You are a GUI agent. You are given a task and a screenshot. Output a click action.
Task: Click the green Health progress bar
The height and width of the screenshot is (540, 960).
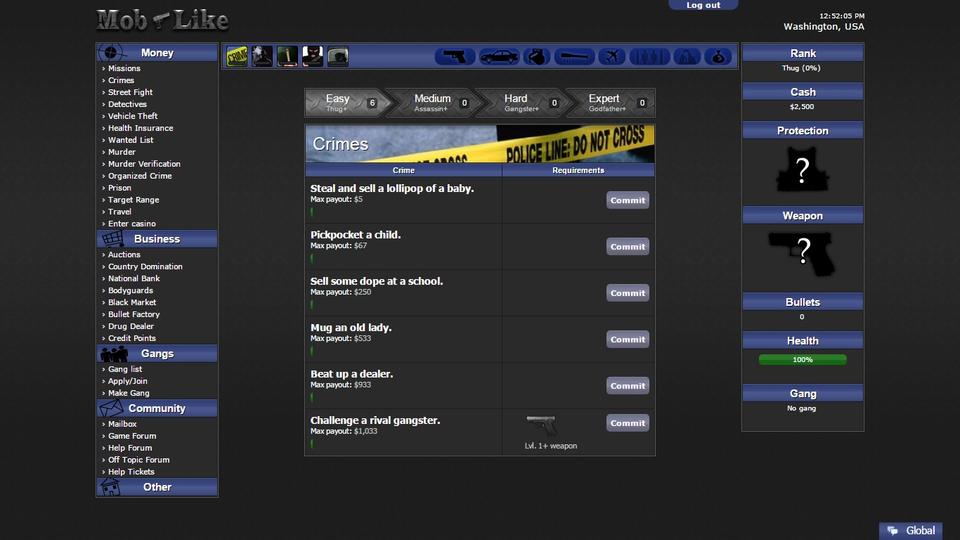802,359
